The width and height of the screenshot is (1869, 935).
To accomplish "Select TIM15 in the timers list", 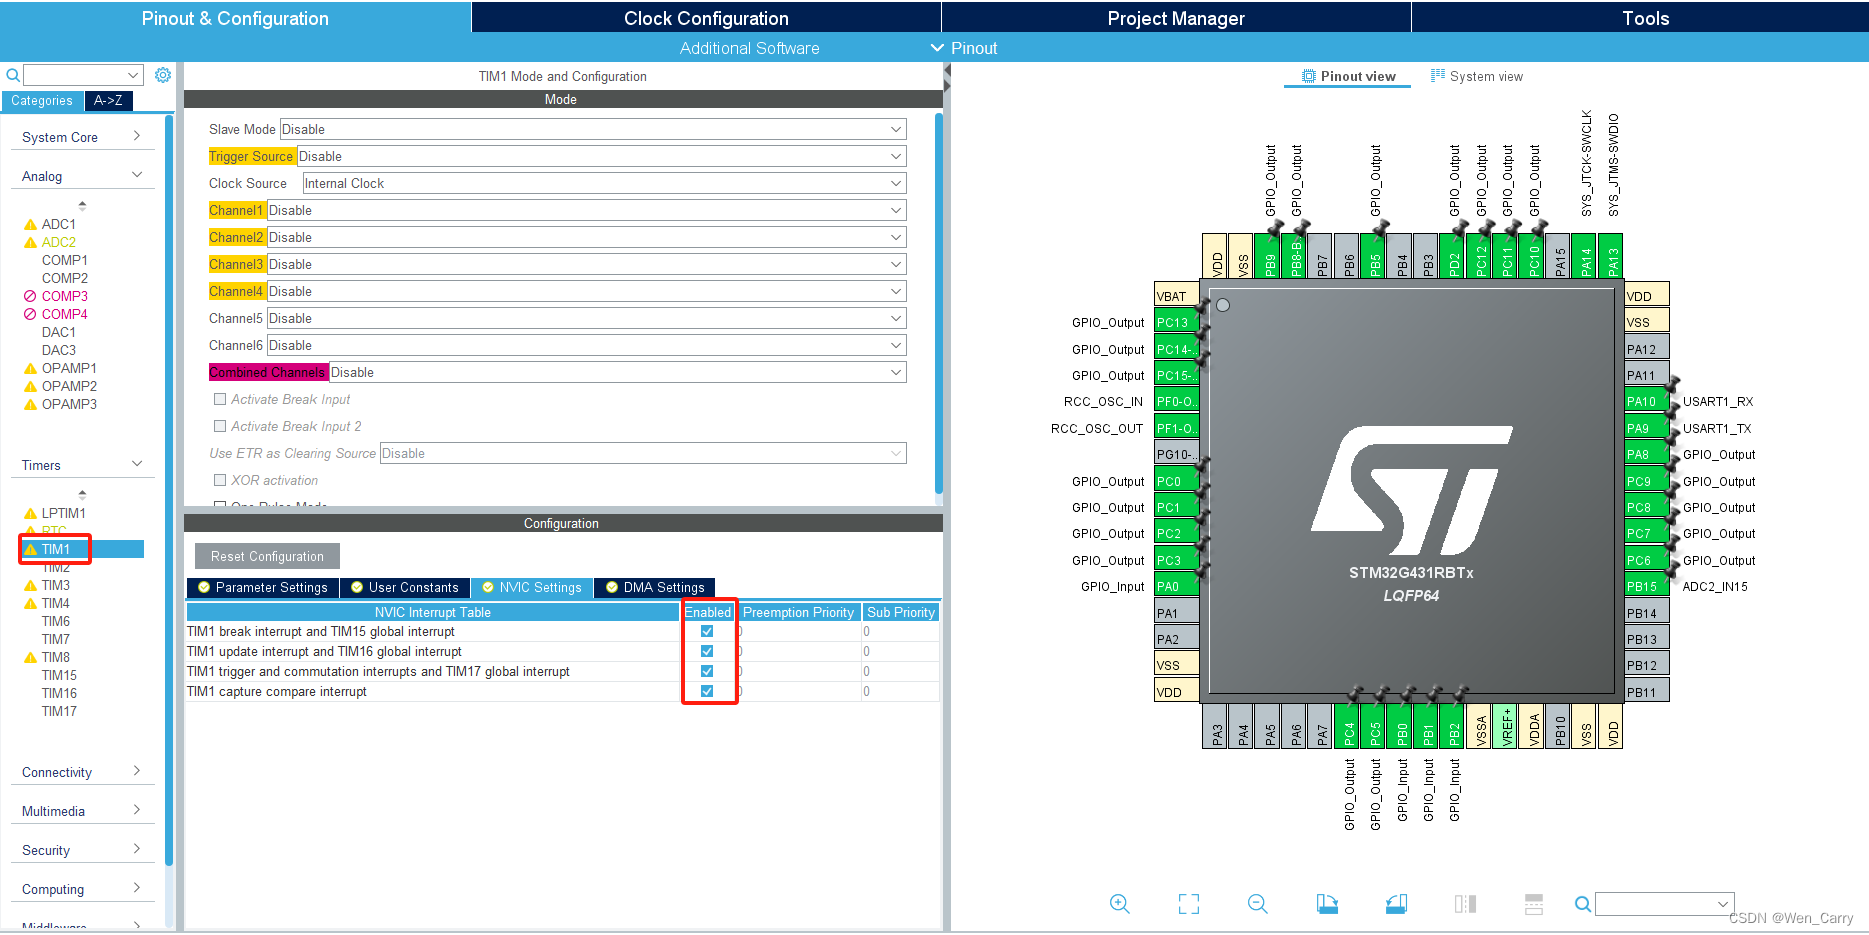I will [59, 675].
